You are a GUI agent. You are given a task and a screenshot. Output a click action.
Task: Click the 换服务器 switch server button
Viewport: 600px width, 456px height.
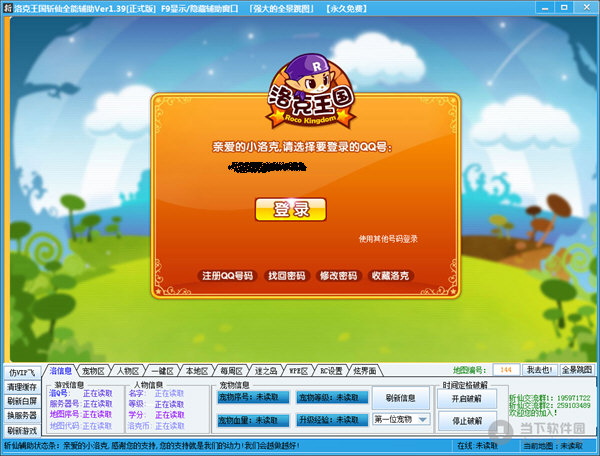coord(22,415)
